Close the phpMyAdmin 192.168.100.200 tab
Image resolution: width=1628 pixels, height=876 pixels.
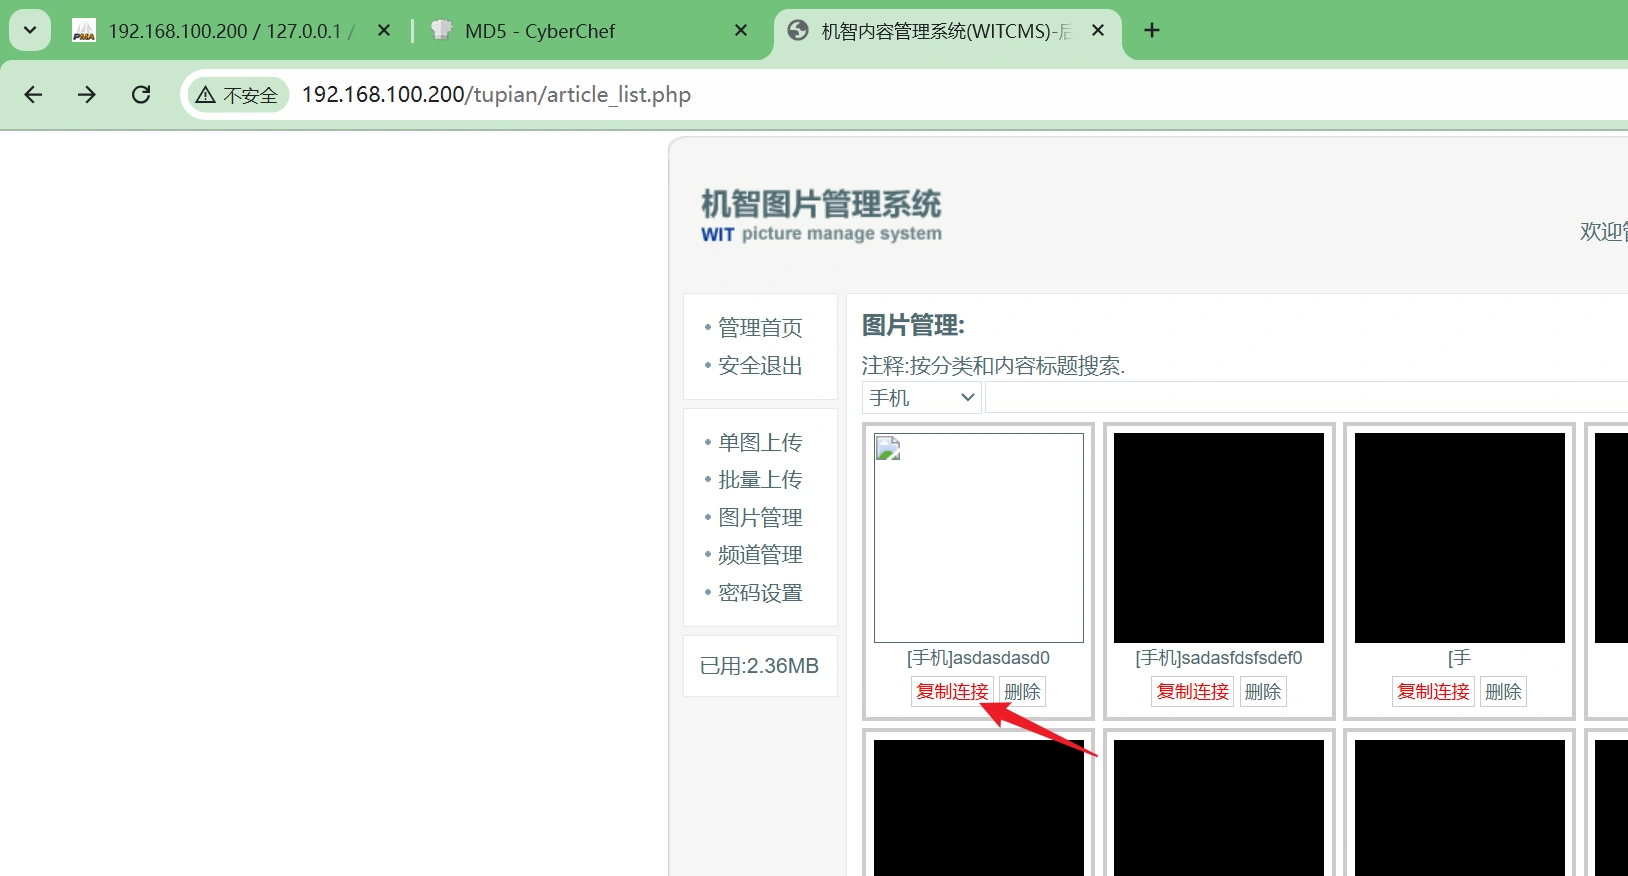(x=384, y=30)
